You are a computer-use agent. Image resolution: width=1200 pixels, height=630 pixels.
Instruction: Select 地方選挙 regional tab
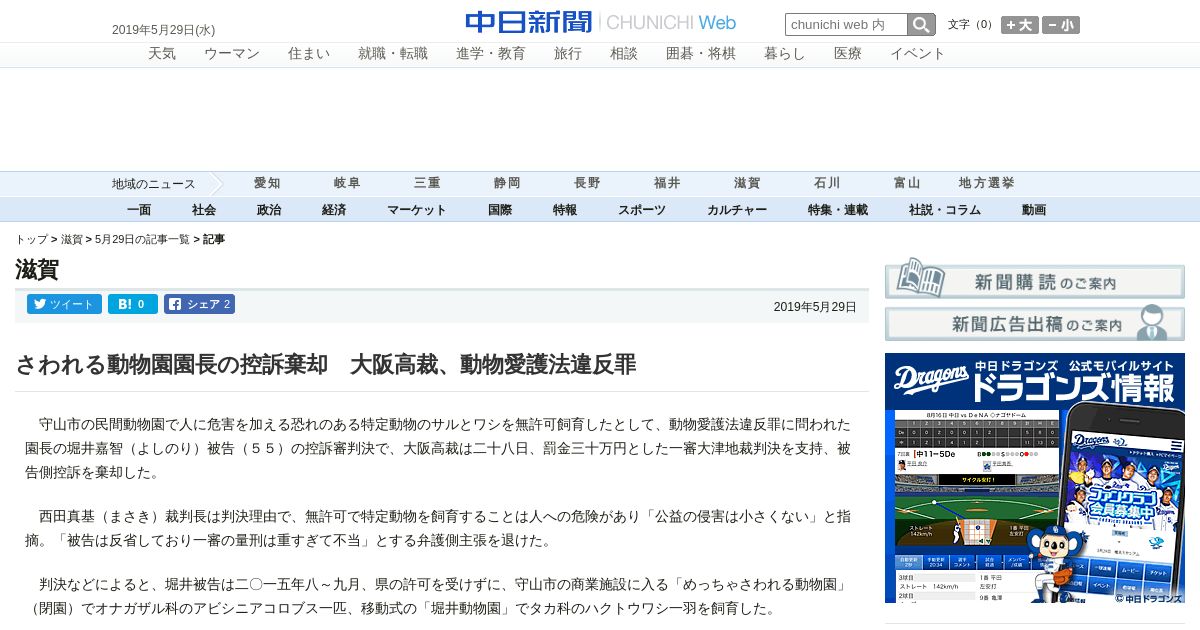[x=987, y=183]
